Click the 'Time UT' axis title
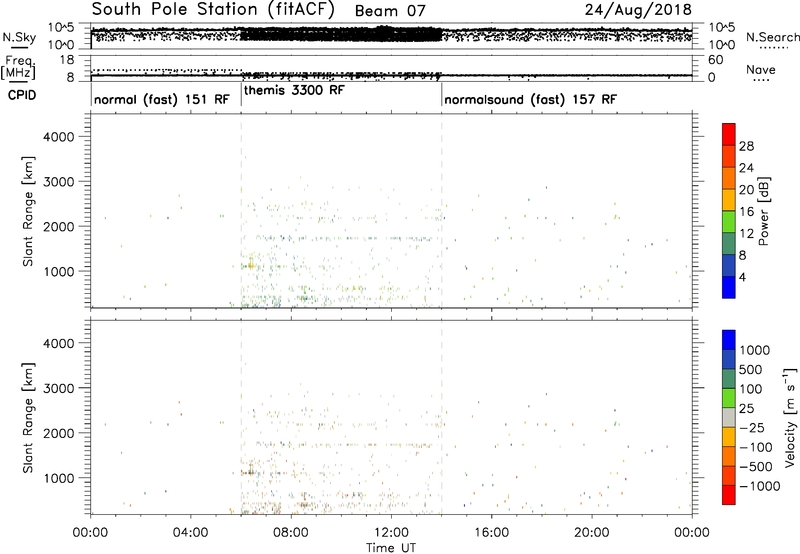Screen dimensions: 800x554 (391, 548)
